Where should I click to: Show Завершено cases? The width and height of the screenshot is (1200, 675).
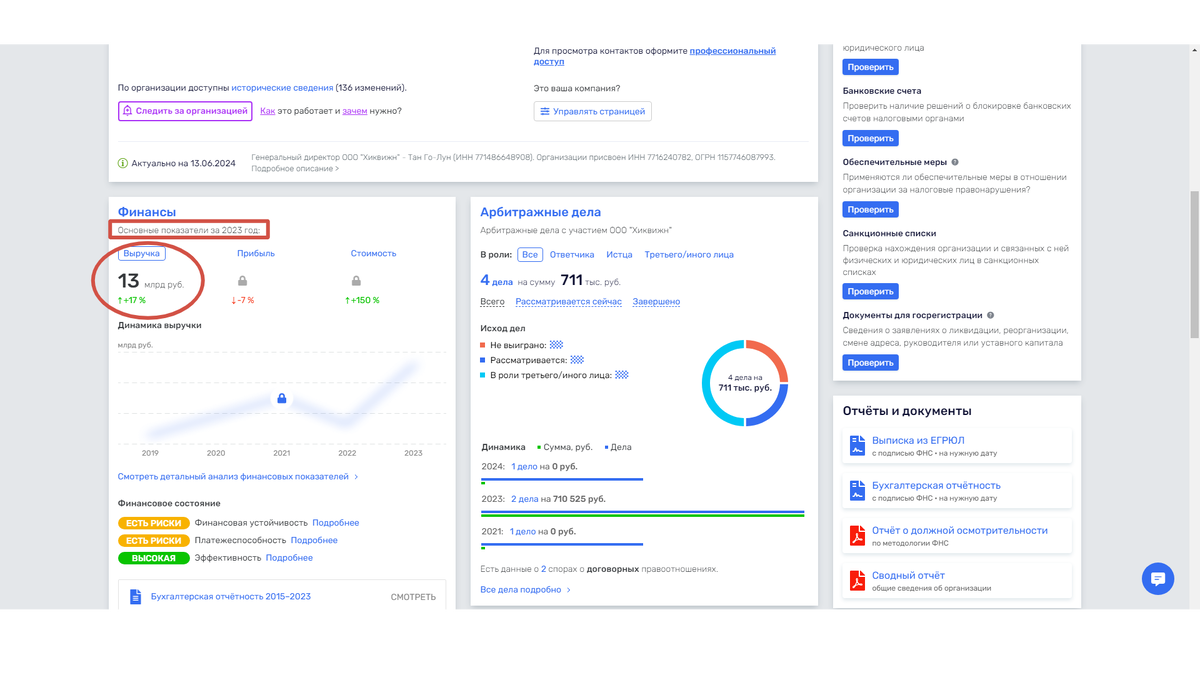[656, 302]
